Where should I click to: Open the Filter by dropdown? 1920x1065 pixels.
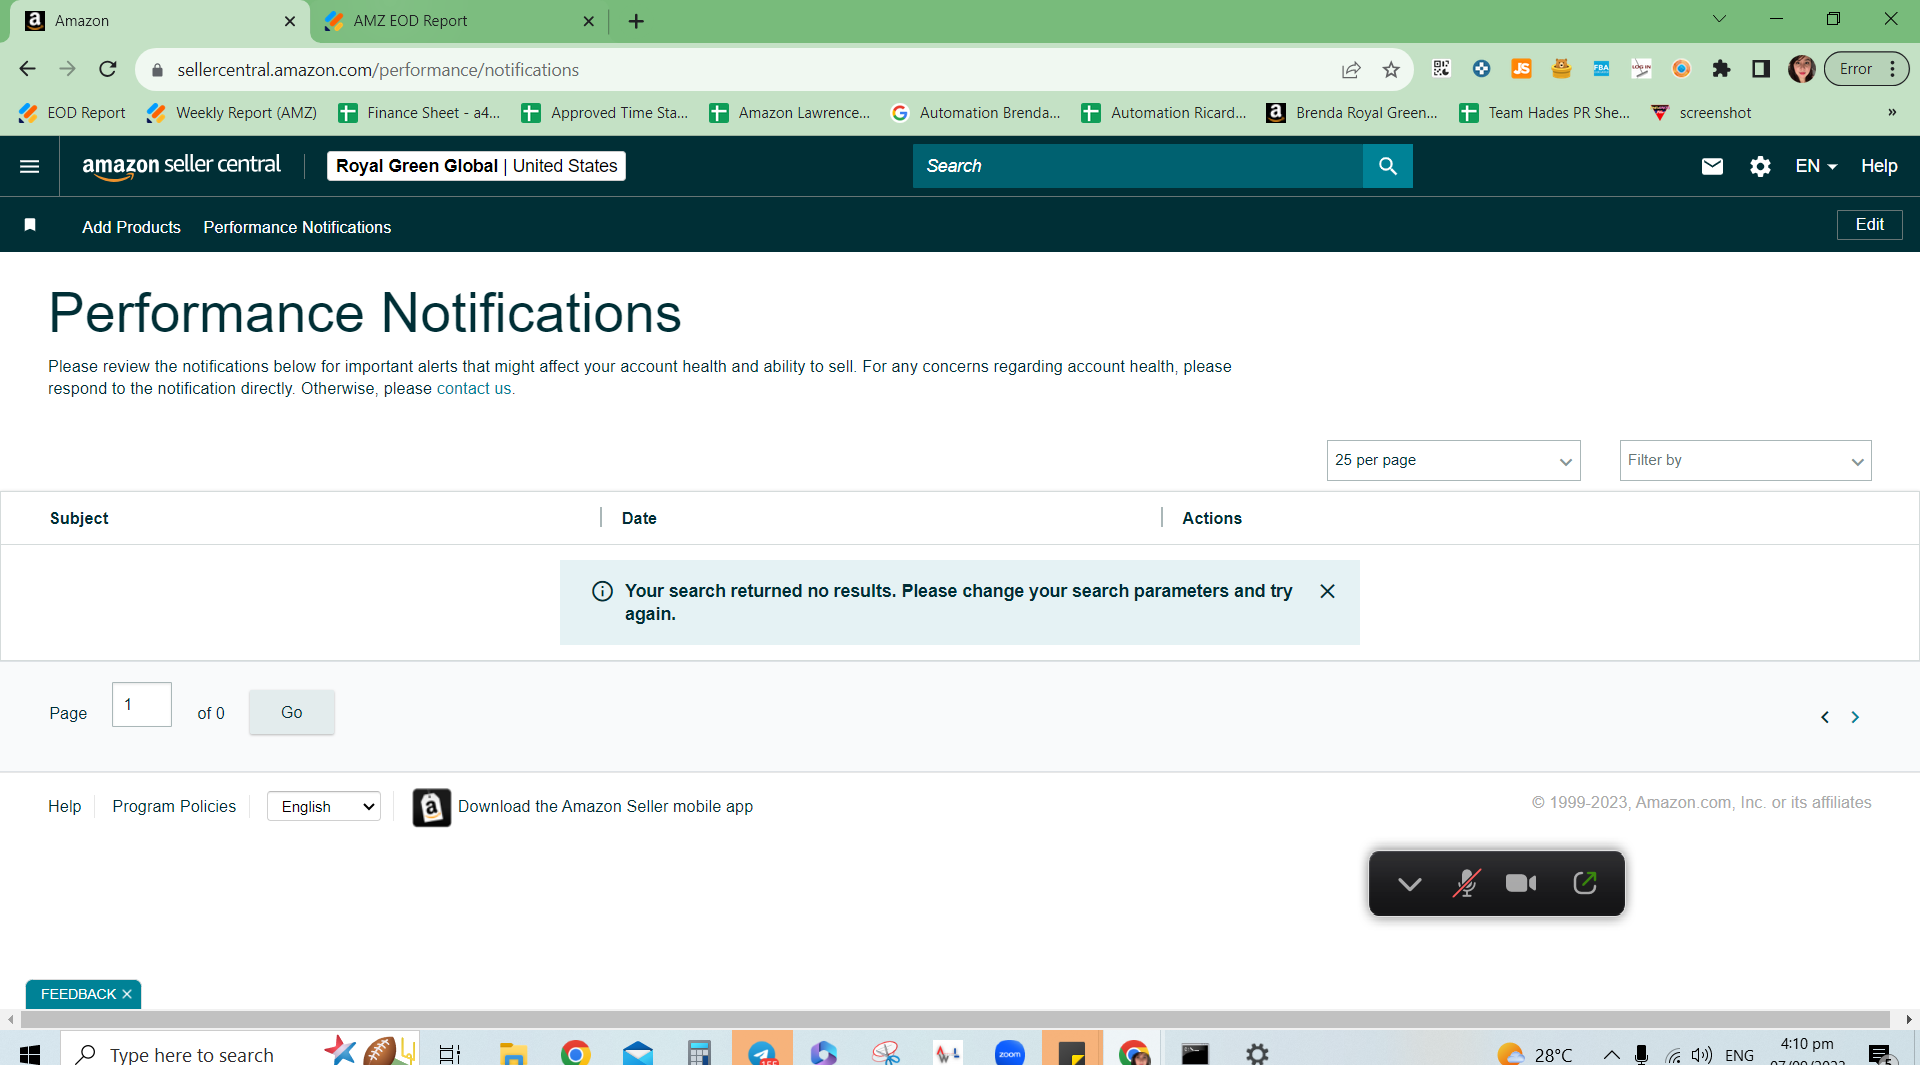point(1745,460)
